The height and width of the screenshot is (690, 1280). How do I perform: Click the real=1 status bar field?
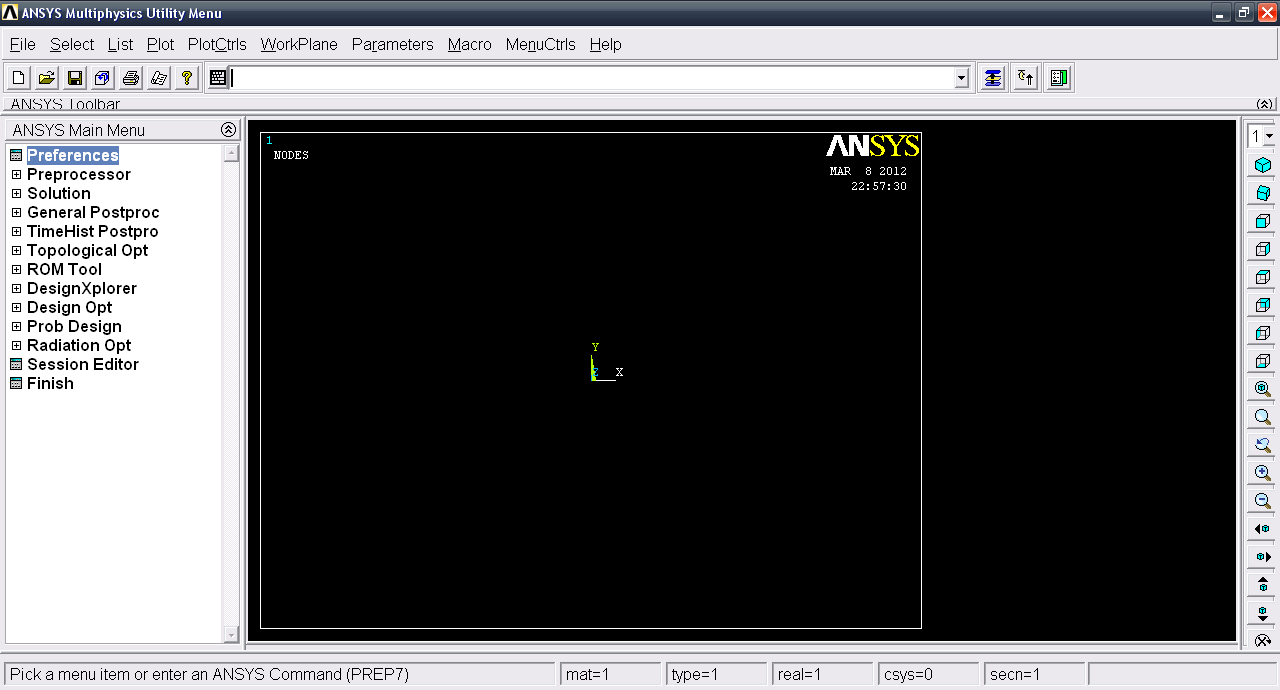[x=822, y=674]
